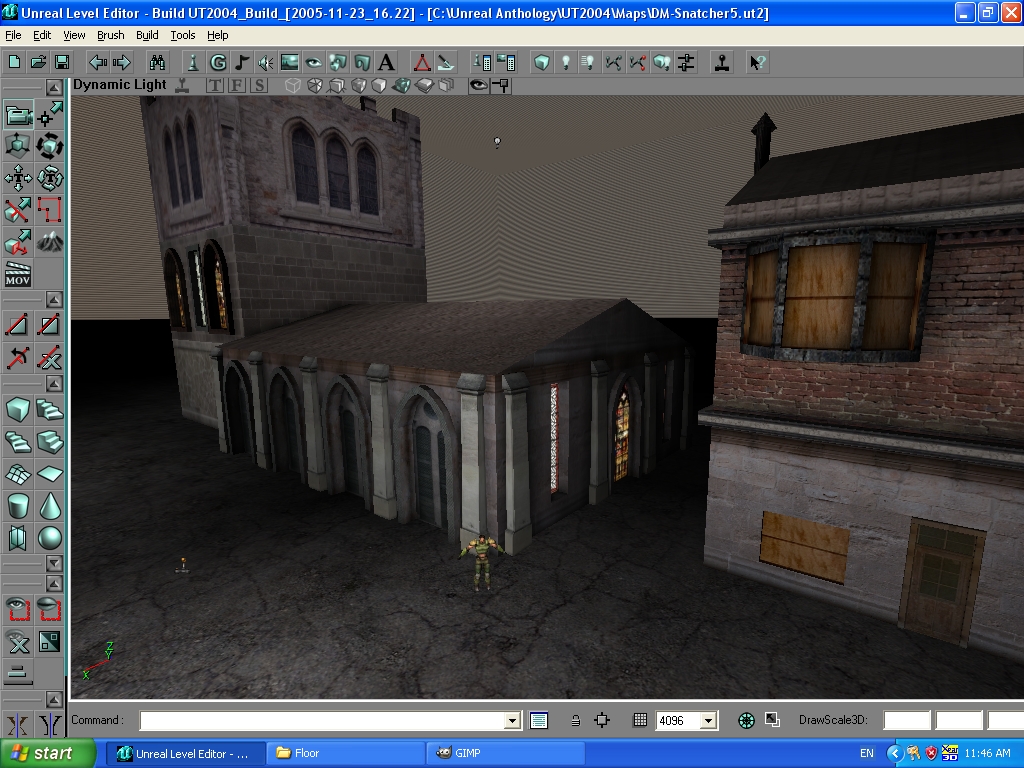The height and width of the screenshot is (768, 1024).
Task: Open the Texture browser from toolbar
Action: (x=290, y=62)
